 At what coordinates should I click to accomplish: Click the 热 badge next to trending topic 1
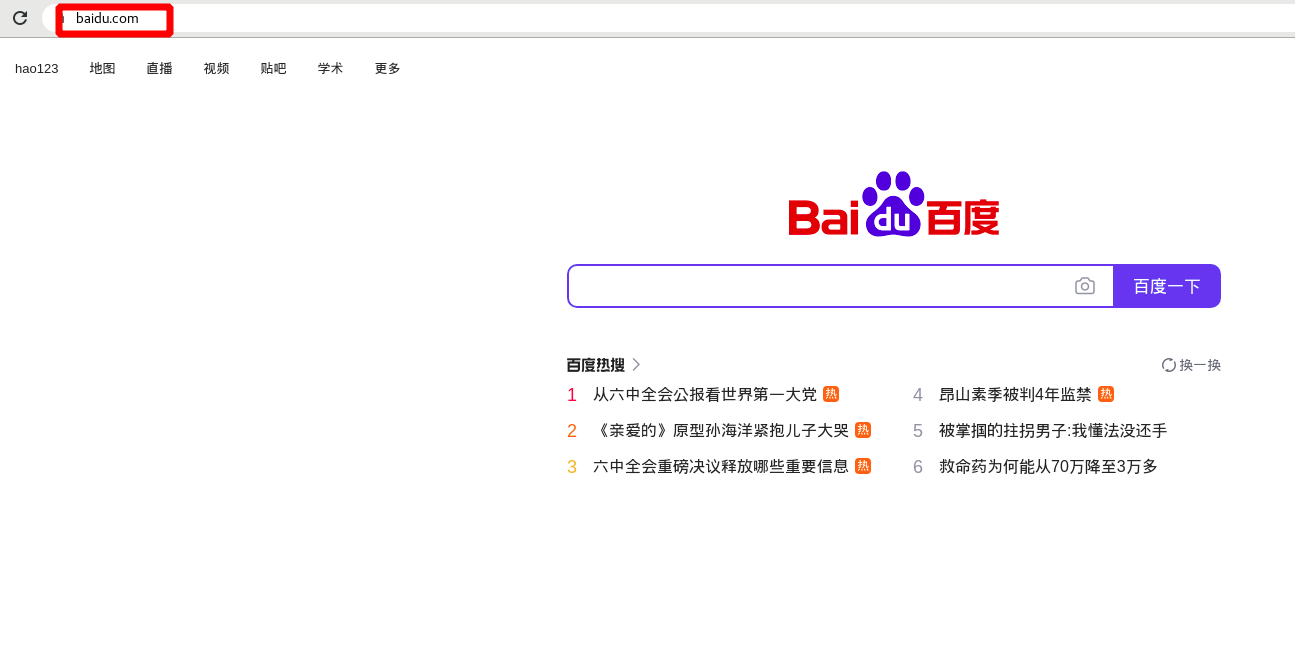831,394
